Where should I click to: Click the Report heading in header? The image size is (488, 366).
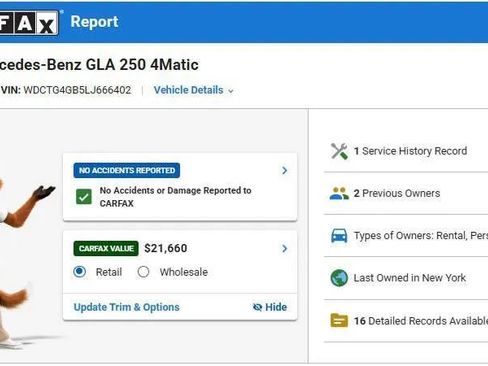(95, 22)
